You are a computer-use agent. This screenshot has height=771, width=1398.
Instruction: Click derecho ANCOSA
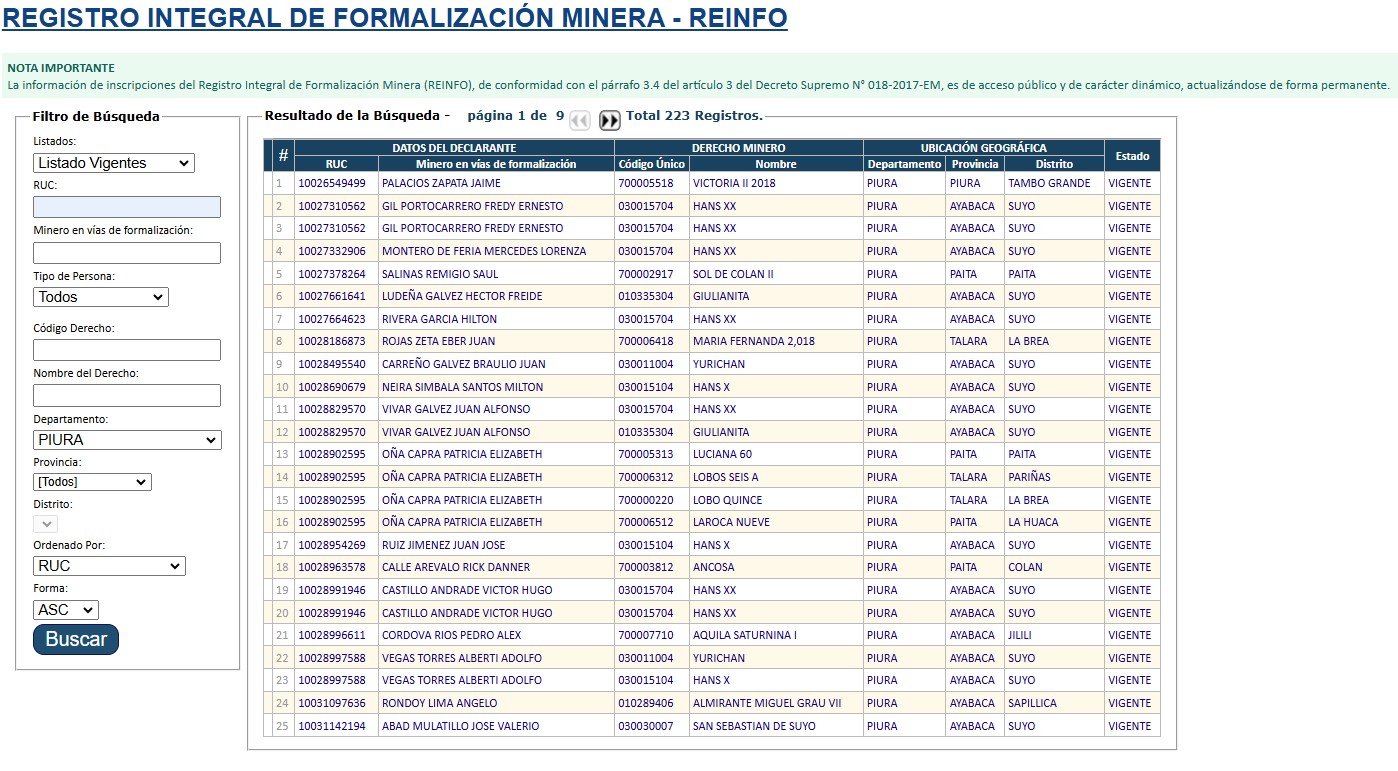tap(713, 568)
